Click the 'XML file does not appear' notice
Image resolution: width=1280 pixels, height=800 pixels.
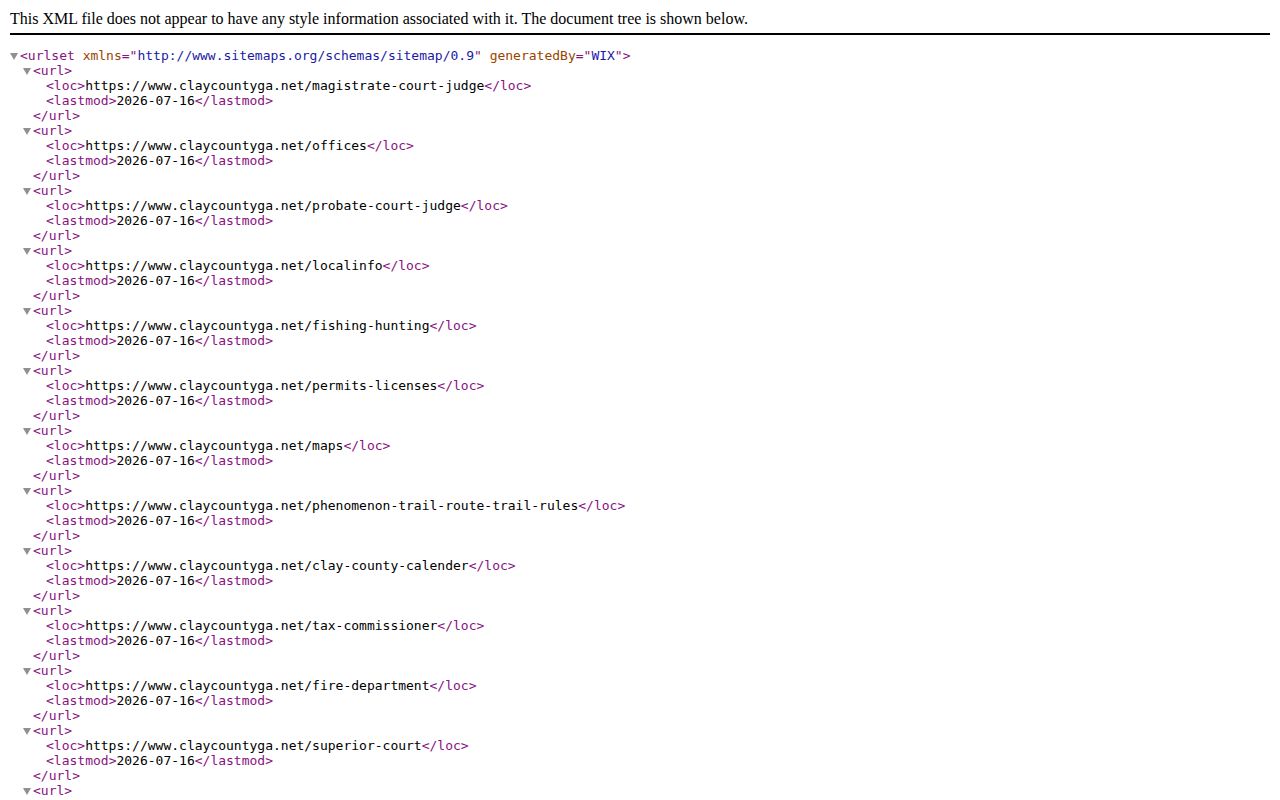point(379,19)
